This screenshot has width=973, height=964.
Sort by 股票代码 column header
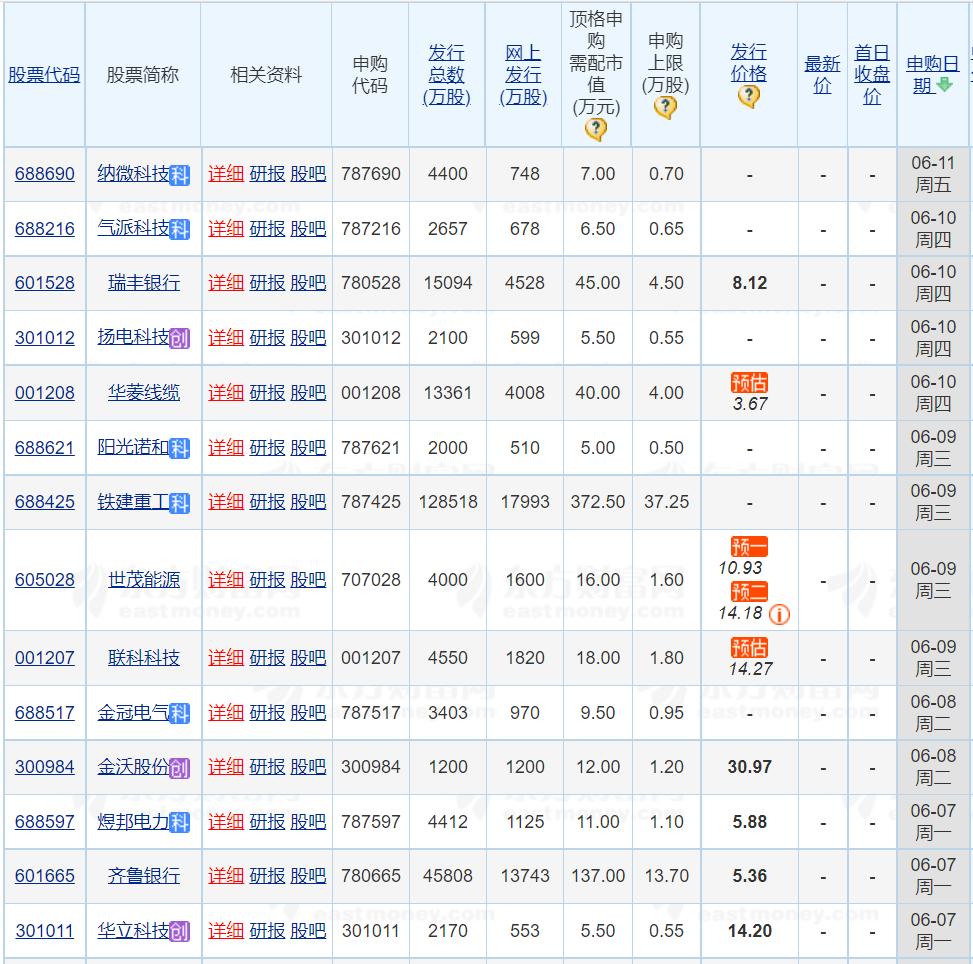coord(44,75)
